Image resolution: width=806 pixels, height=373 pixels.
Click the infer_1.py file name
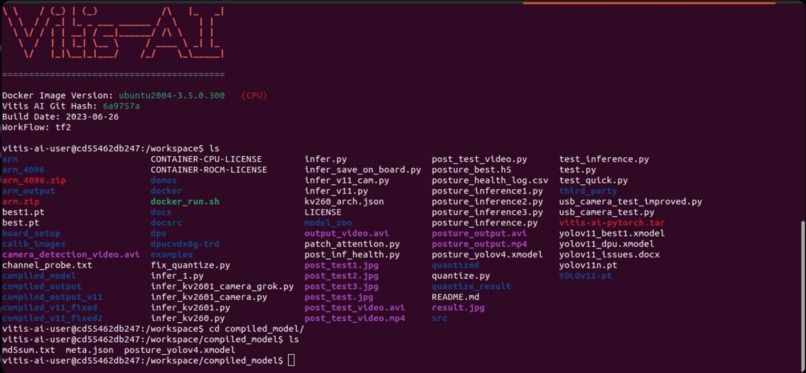tap(177, 276)
